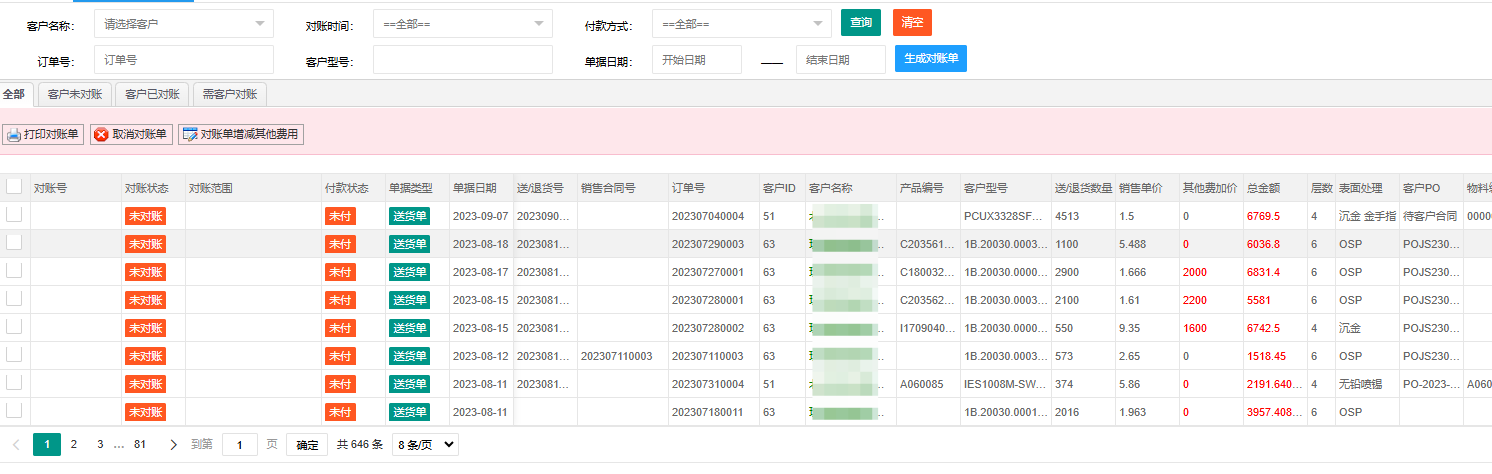Go to next page using right arrow
Screen dimensions: 1492x474
point(173,445)
